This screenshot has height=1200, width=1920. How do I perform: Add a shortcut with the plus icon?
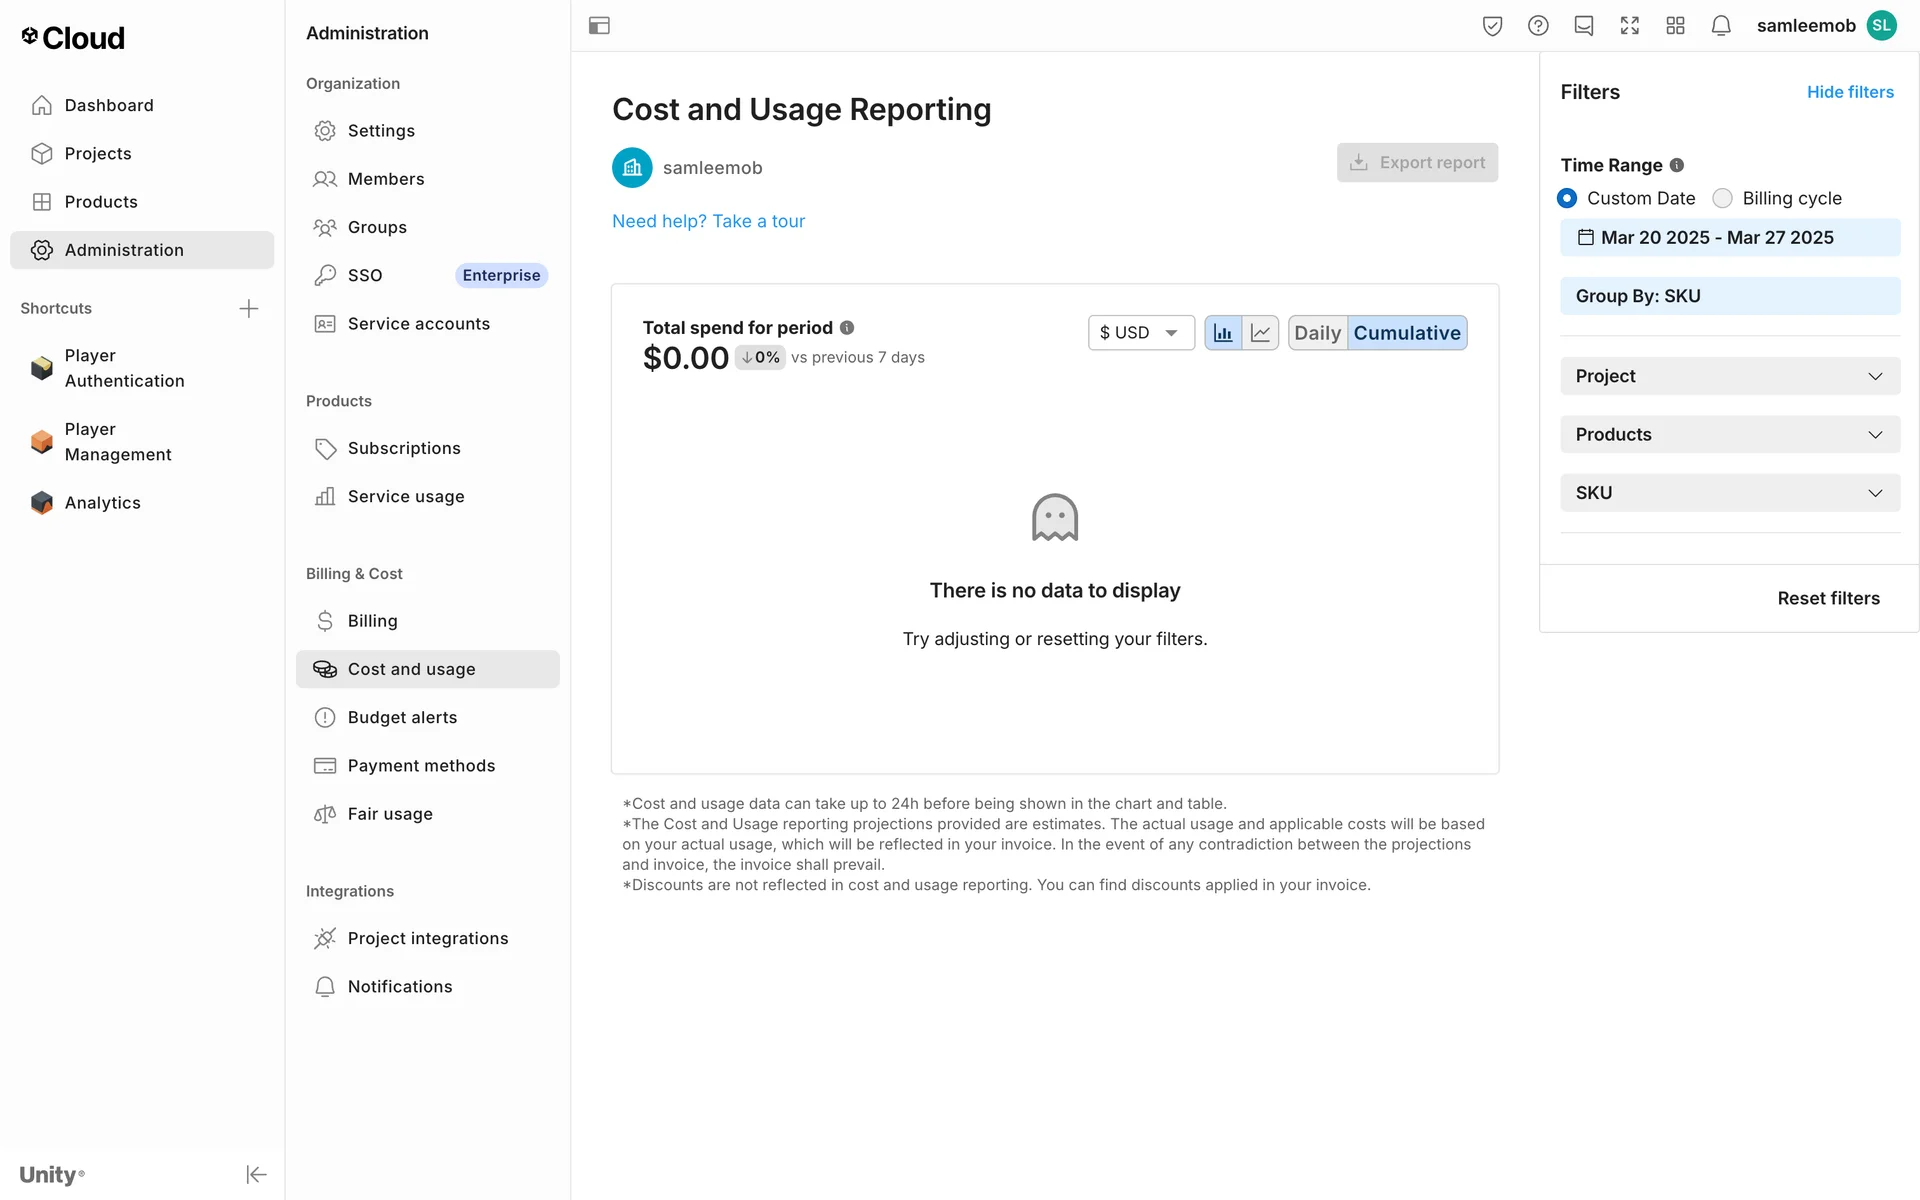[249, 308]
